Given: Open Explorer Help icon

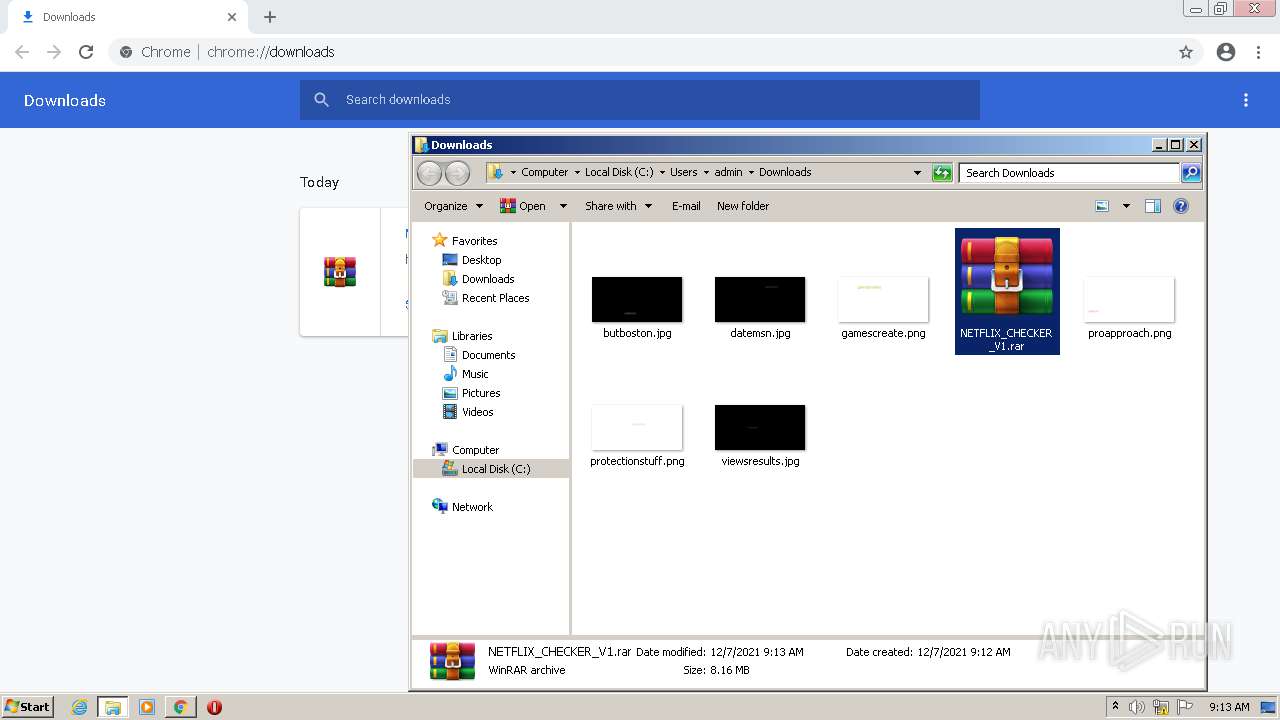Looking at the screenshot, I should pyautogui.click(x=1181, y=206).
